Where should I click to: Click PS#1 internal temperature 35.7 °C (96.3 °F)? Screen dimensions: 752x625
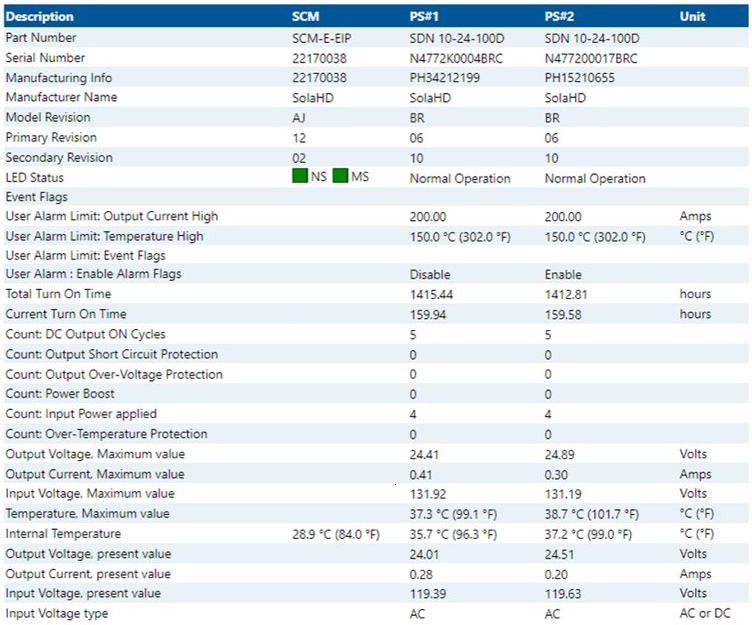(453, 534)
